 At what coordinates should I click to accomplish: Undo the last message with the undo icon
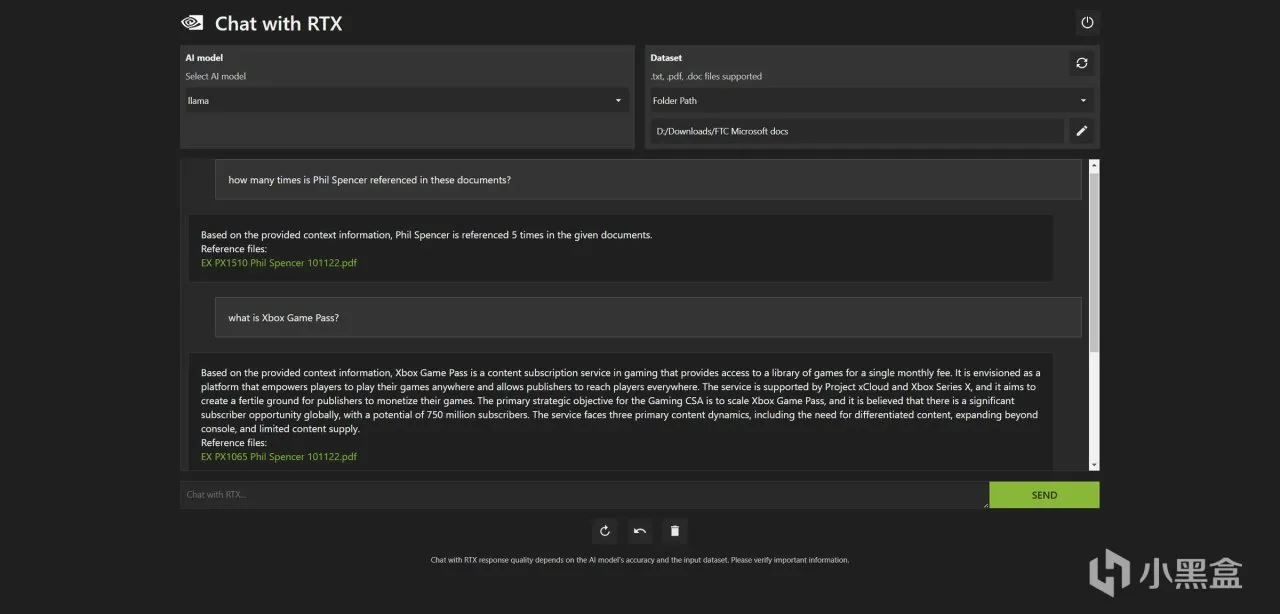(x=640, y=531)
